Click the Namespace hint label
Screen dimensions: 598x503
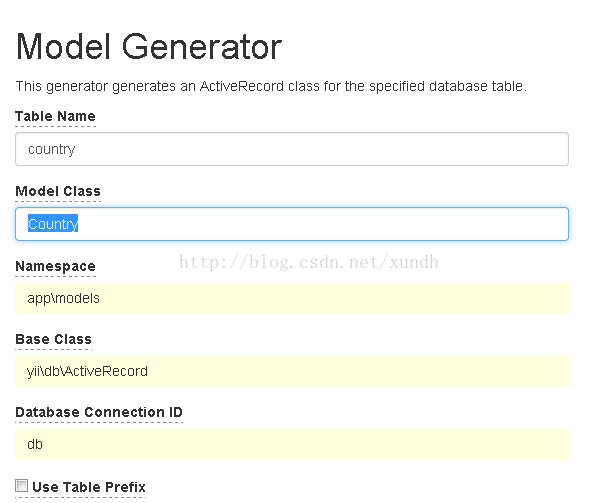[55, 266]
